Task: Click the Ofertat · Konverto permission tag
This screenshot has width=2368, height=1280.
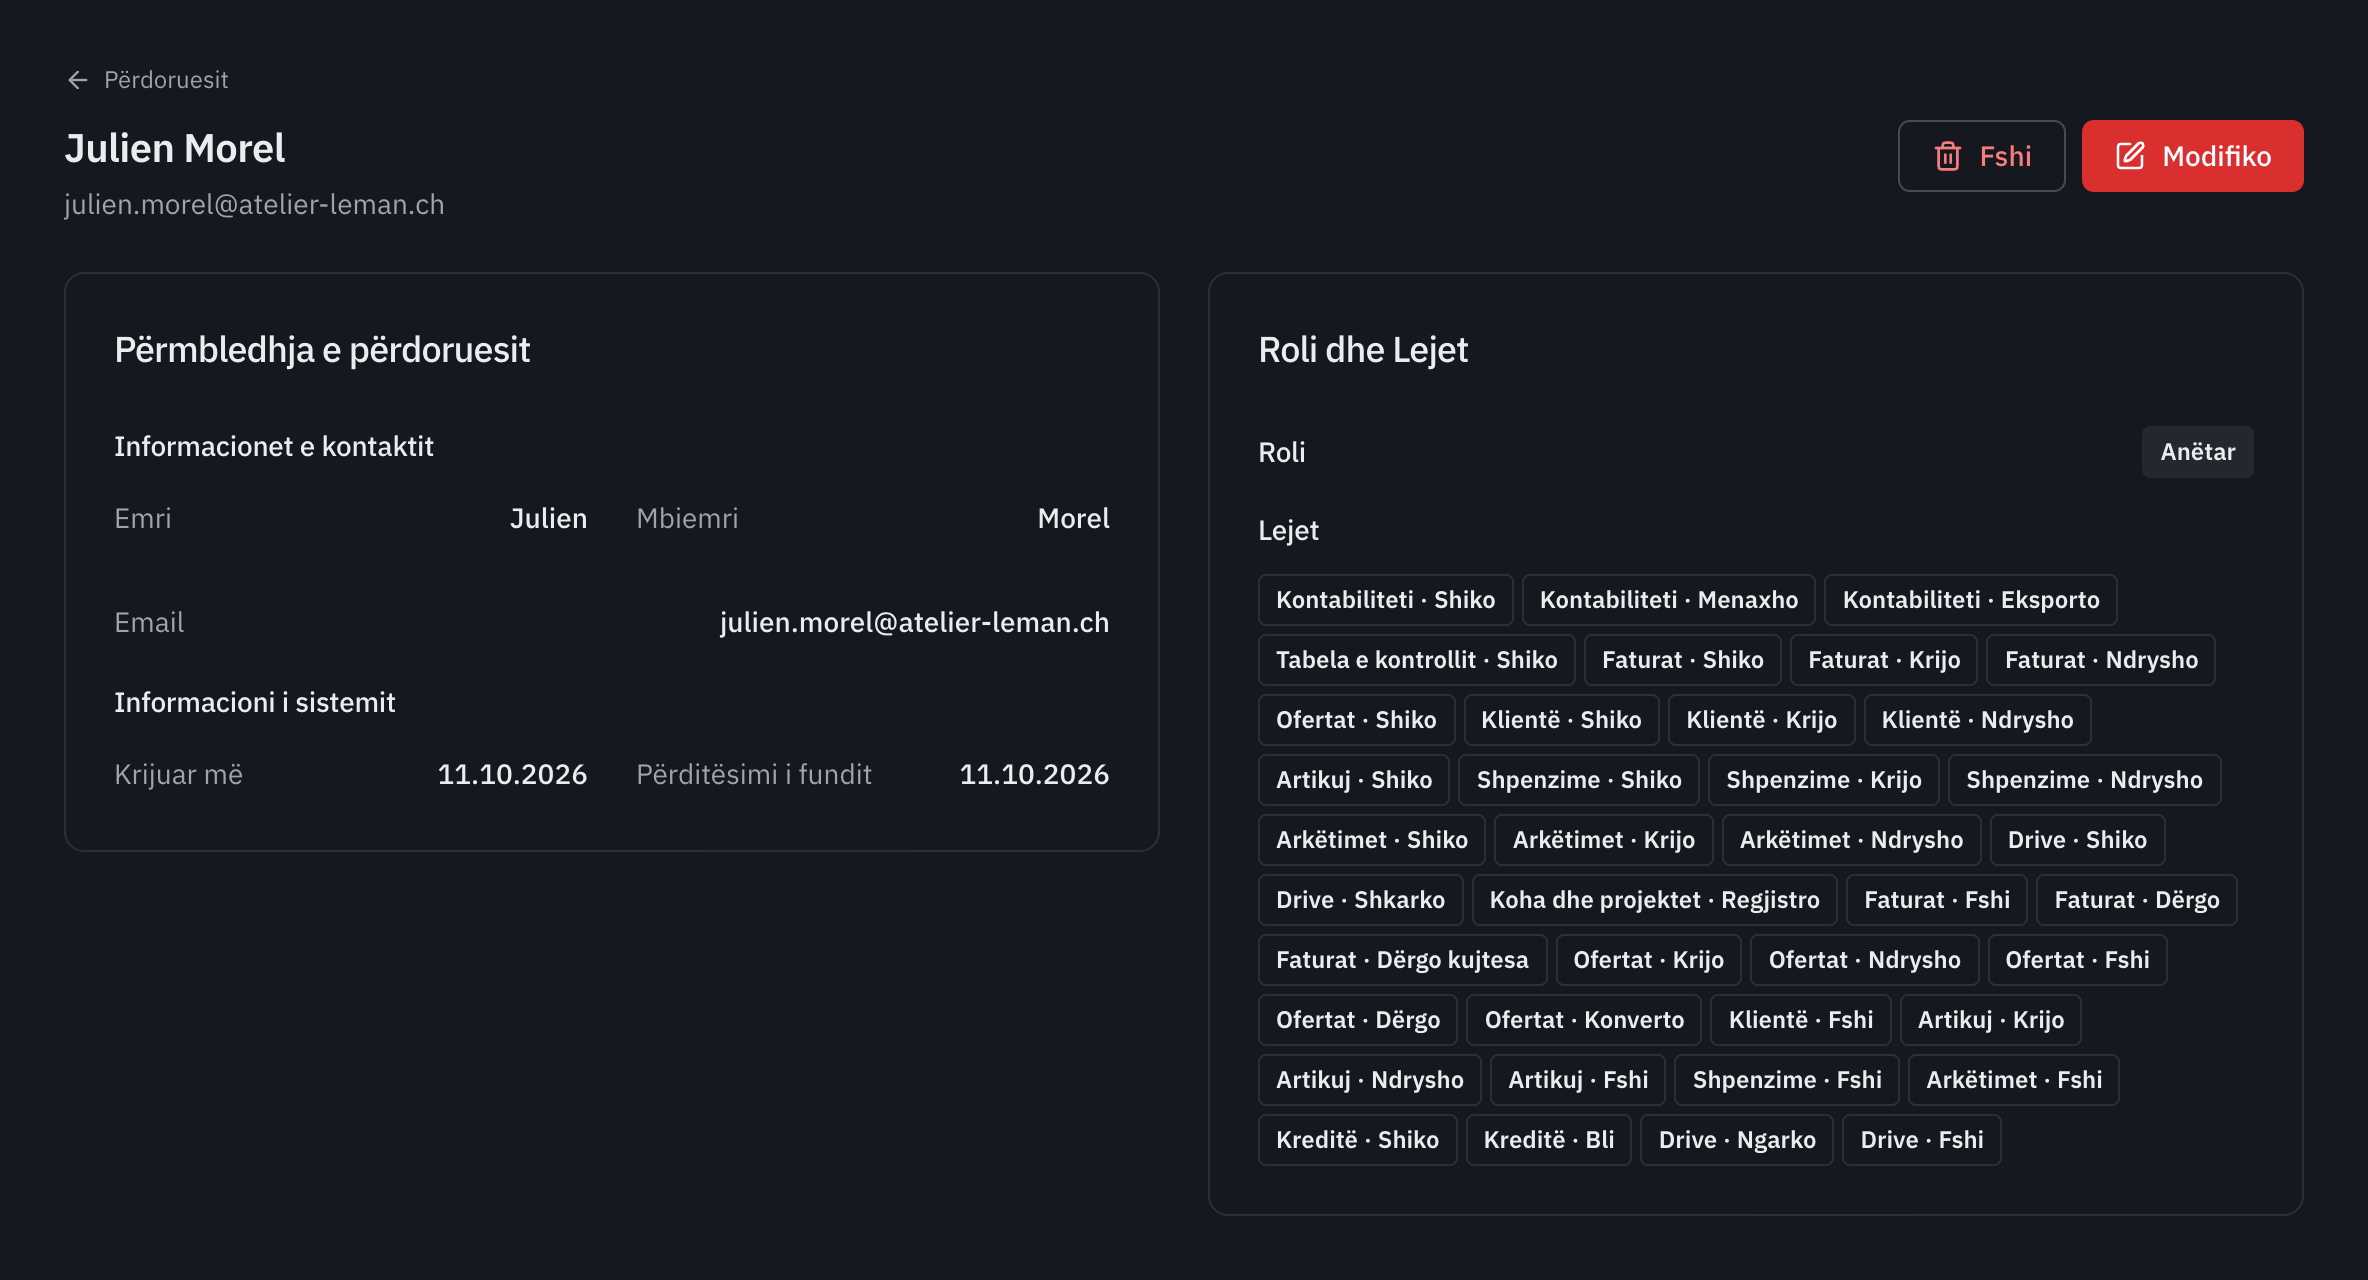Action: [x=1584, y=1020]
